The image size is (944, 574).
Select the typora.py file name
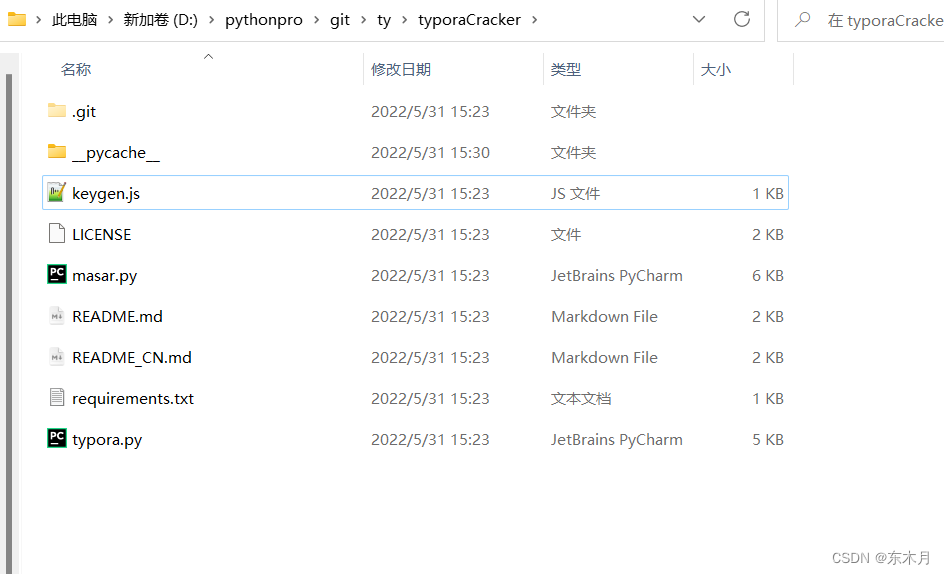[x=107, y=439]
